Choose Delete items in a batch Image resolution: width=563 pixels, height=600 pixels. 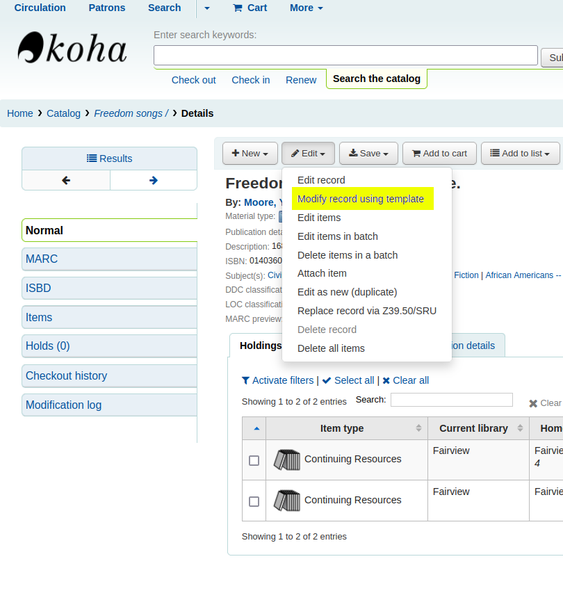[x=348, y=255]
